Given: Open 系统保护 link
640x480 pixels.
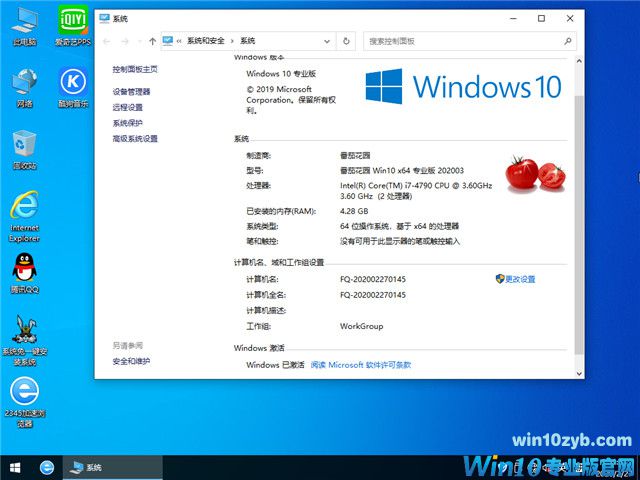Looking at the screenshot, I should pyautogui.click(x=128, y=123).
